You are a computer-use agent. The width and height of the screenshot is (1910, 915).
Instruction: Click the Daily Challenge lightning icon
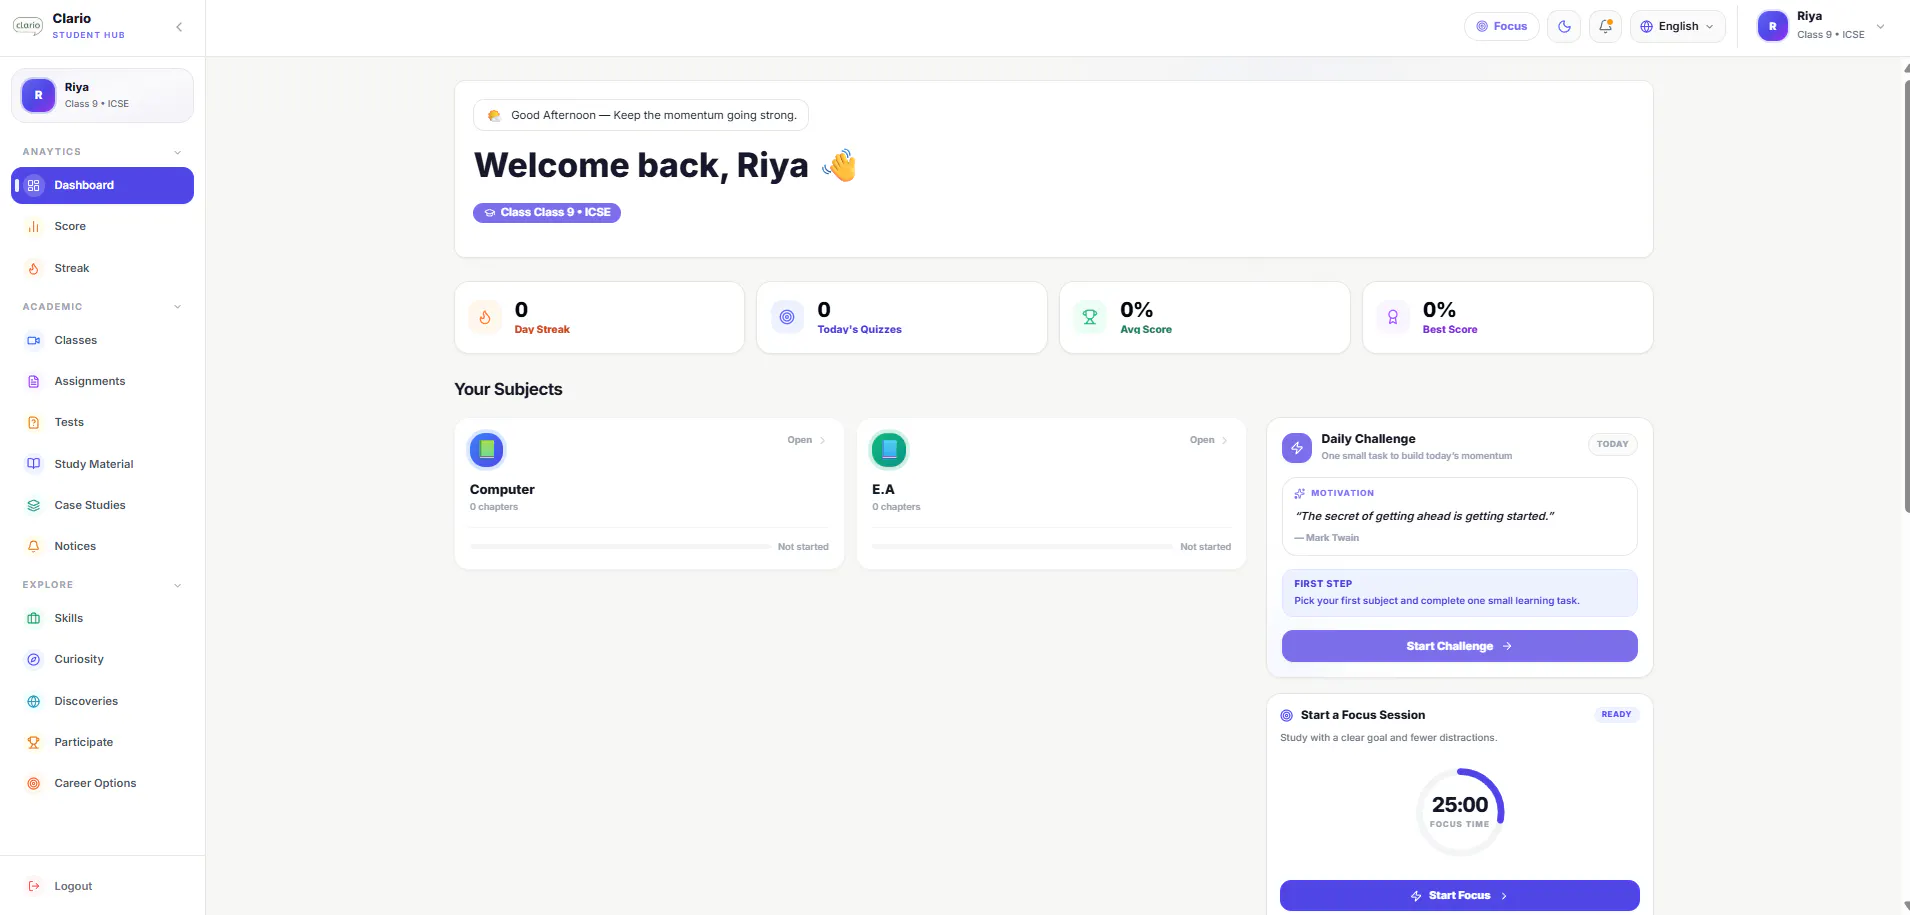point(1297,448)
